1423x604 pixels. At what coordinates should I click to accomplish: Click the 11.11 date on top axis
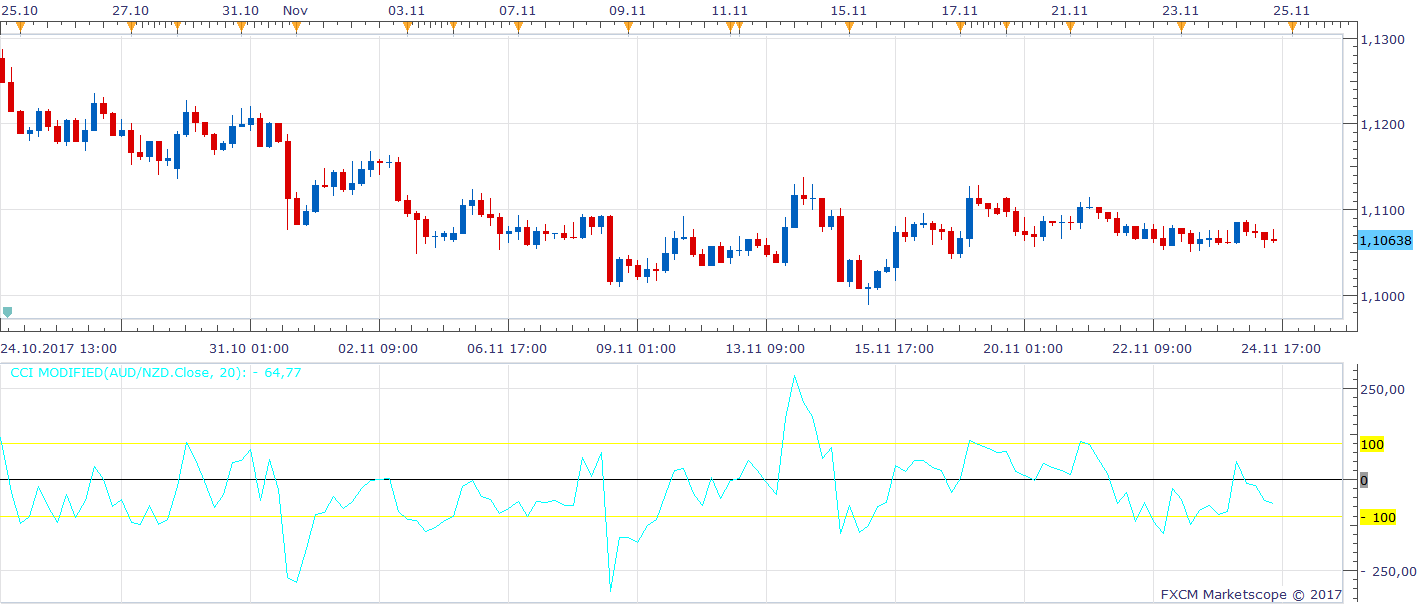pyautogui.click(x=730, y=10)
